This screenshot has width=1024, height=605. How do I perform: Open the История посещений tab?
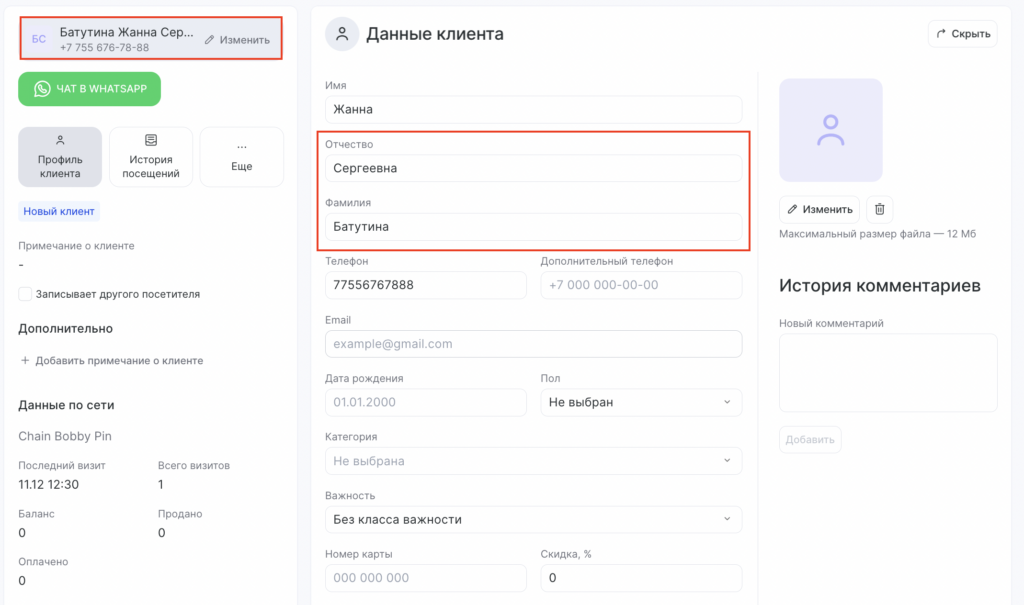(151, 157)
